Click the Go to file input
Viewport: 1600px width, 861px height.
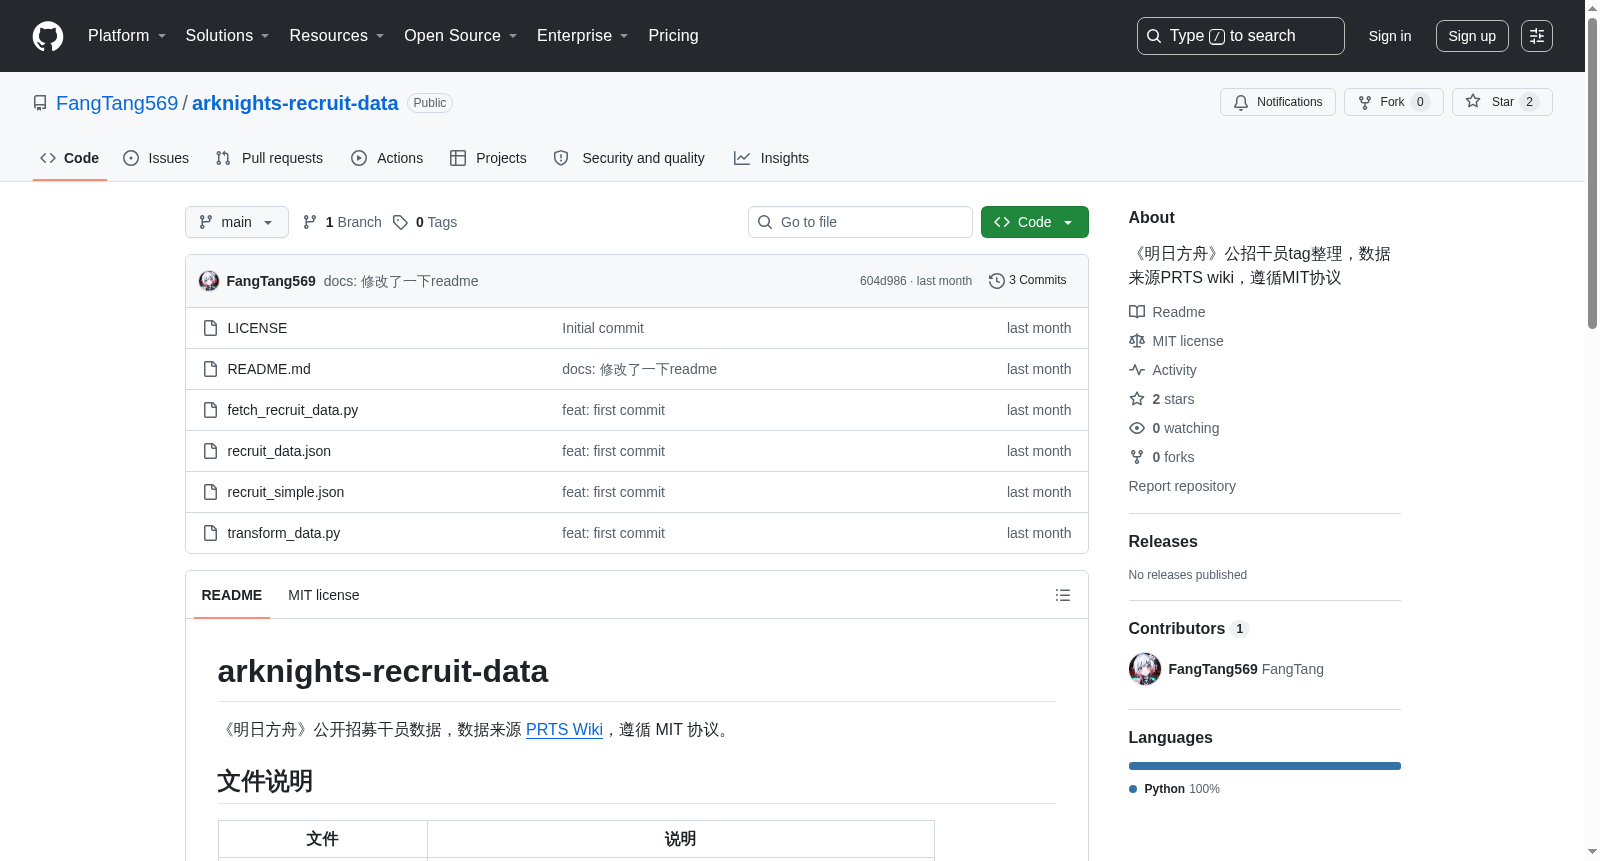[x=860, y=222]
